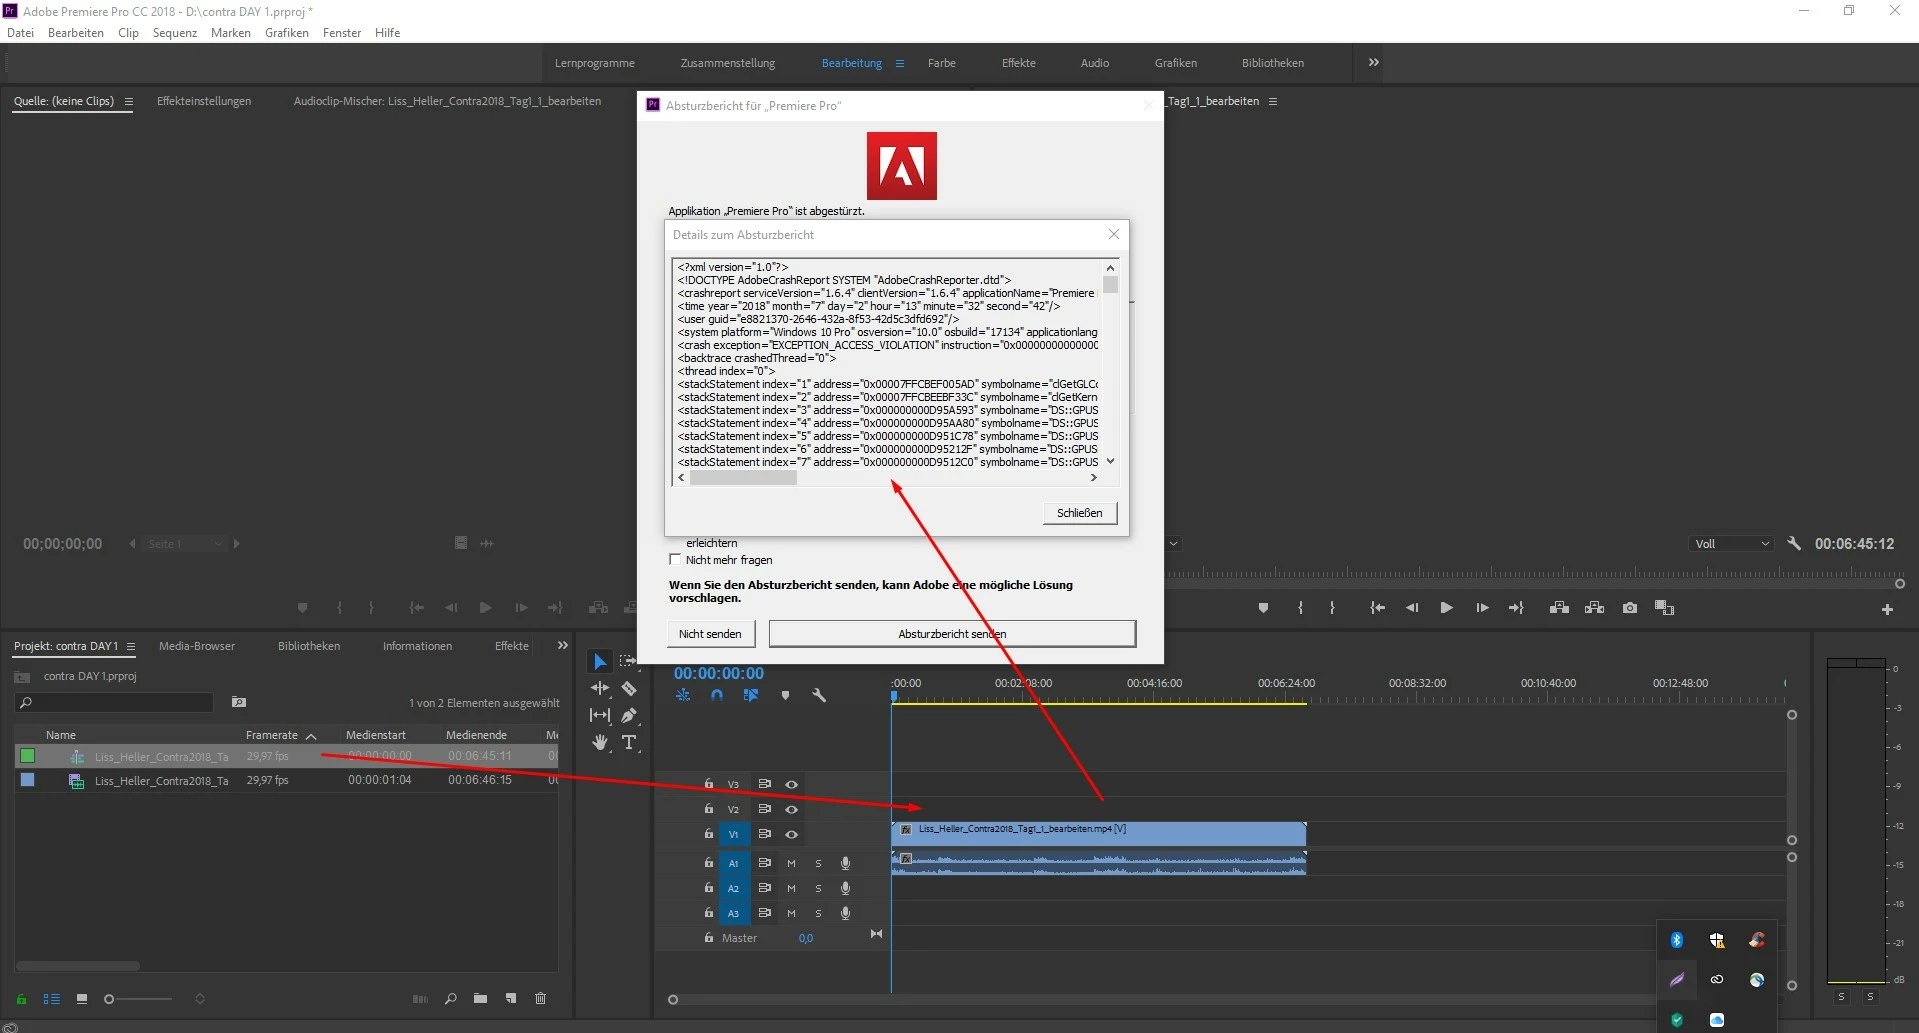Toggle snap magnet in timeline
The width and height of the screenshot is (1919, 1033).
coord(717,695)
